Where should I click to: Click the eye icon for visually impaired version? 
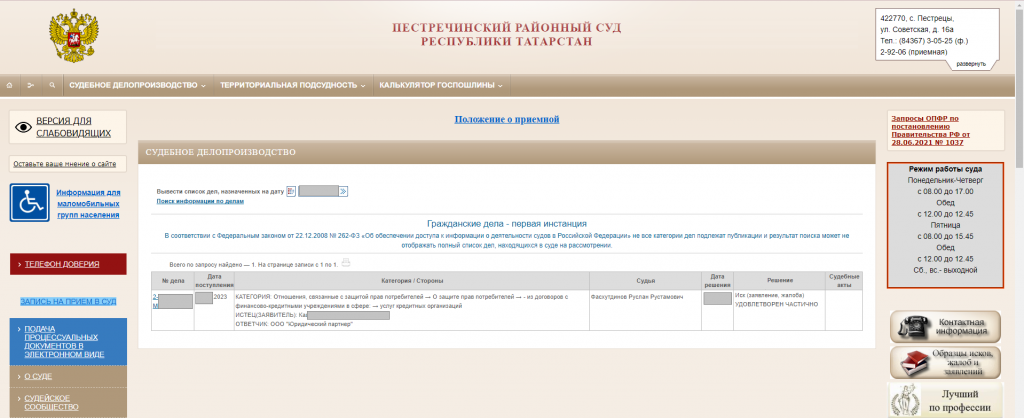pos(23,127)
